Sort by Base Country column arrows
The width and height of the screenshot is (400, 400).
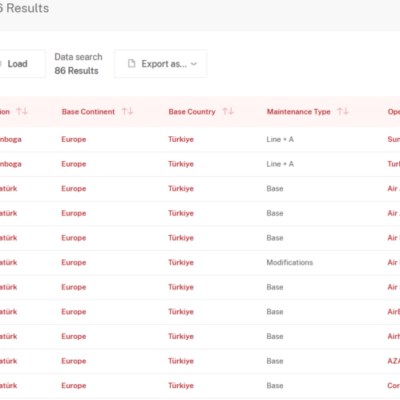pos(228,111)
